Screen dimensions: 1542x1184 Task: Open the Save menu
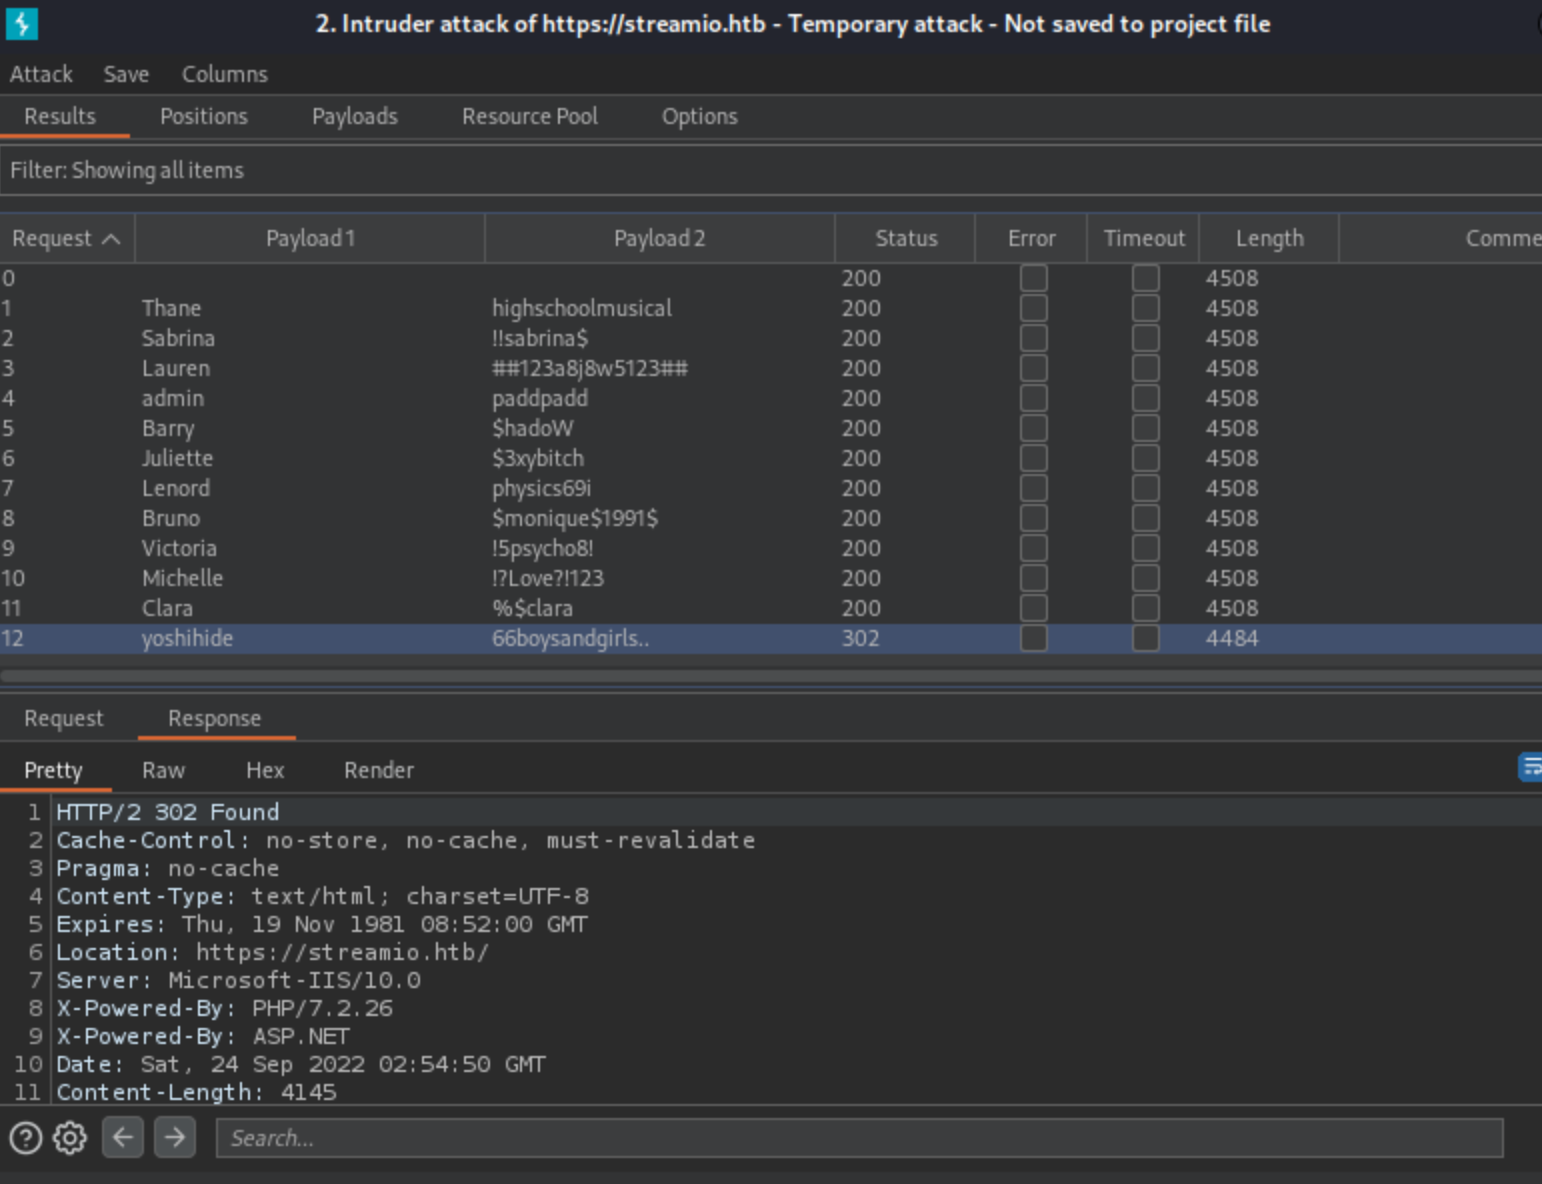[126, 74]
